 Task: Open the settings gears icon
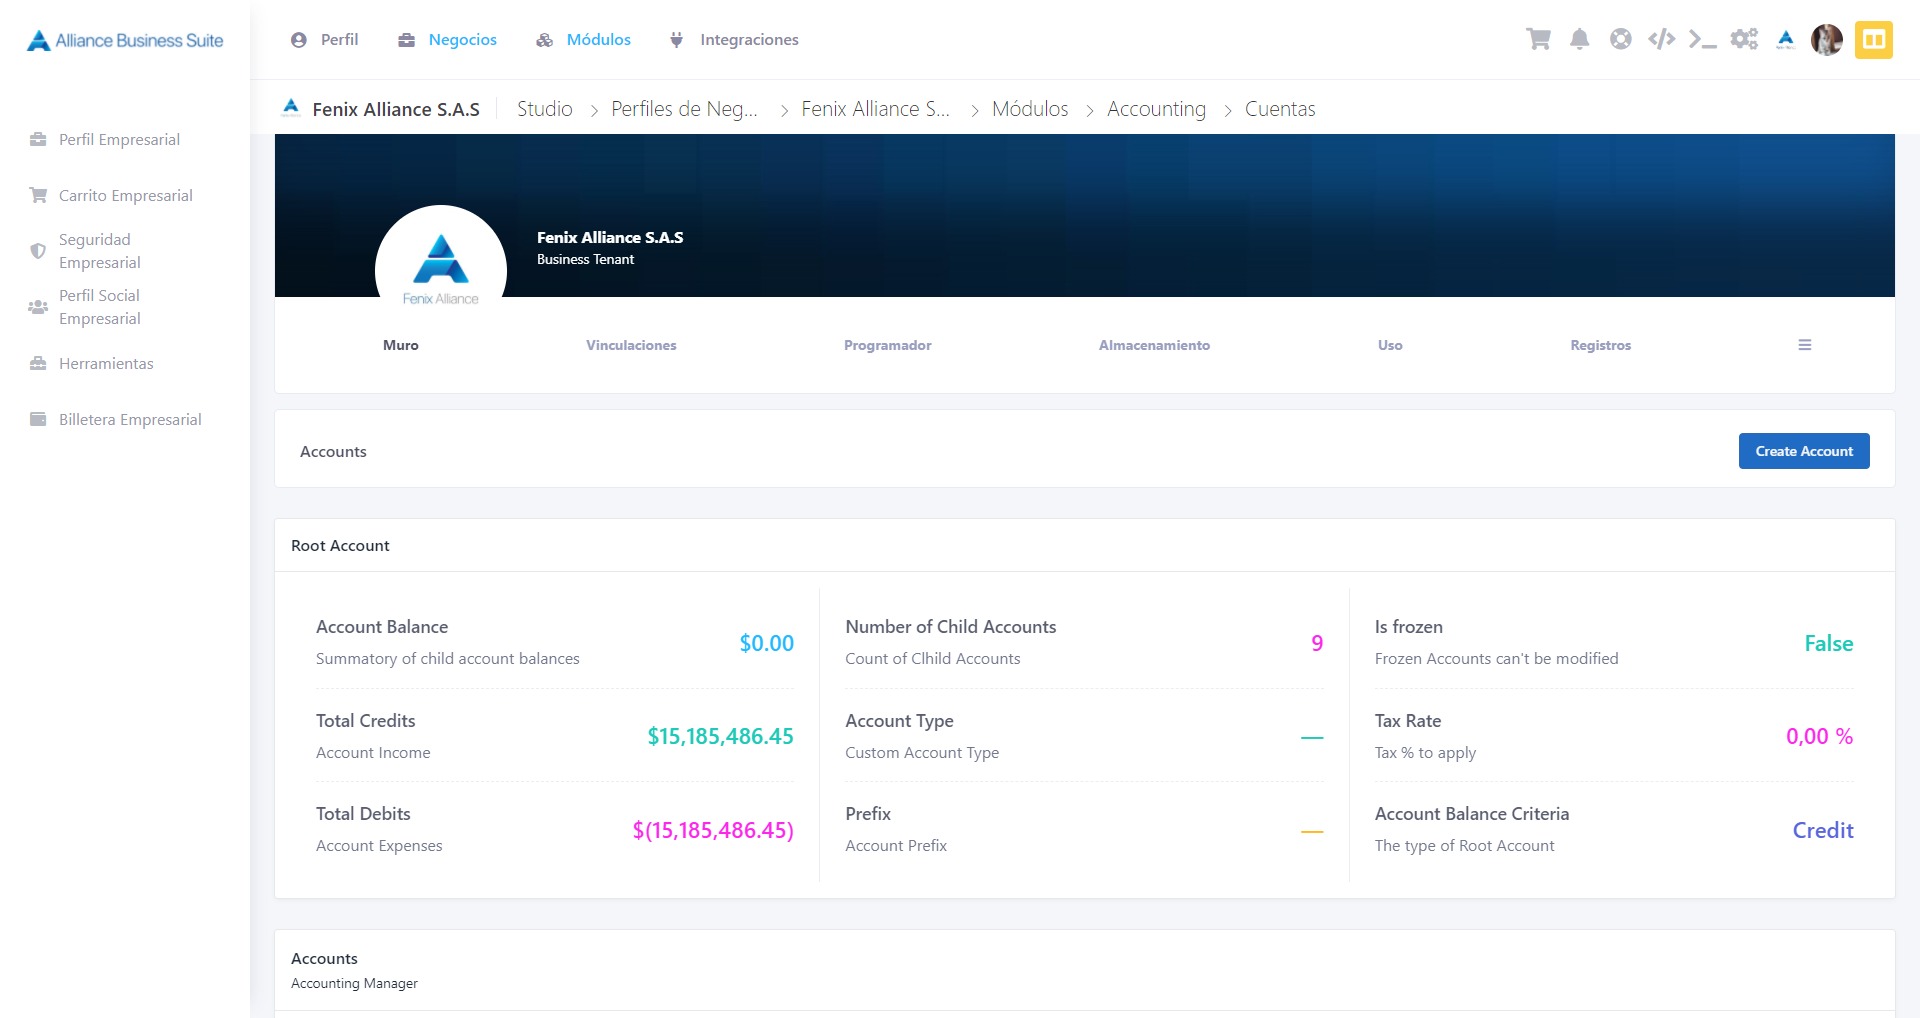click(1744, 40)
